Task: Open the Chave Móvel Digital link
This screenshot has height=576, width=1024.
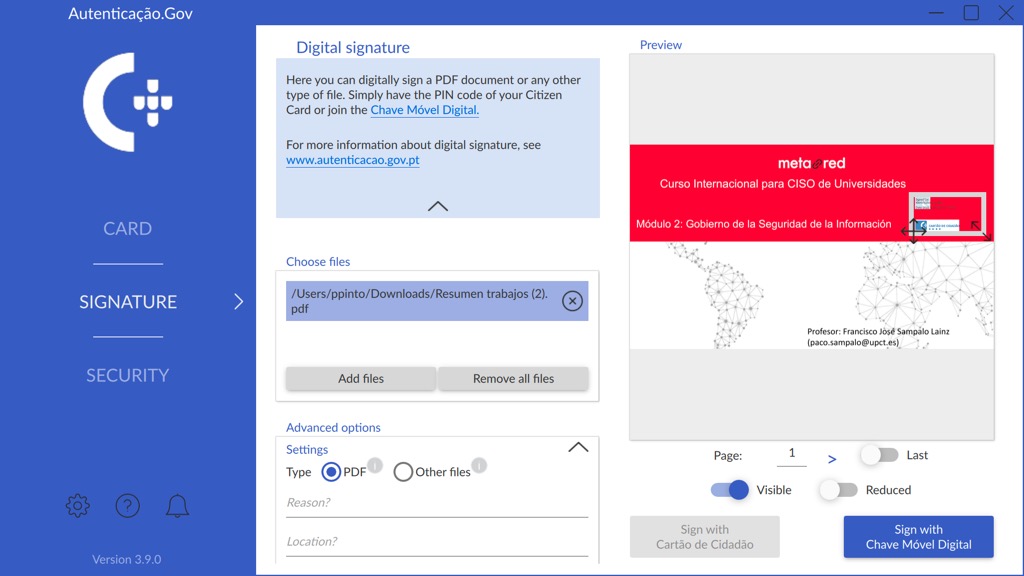Action: coord(424,110)
